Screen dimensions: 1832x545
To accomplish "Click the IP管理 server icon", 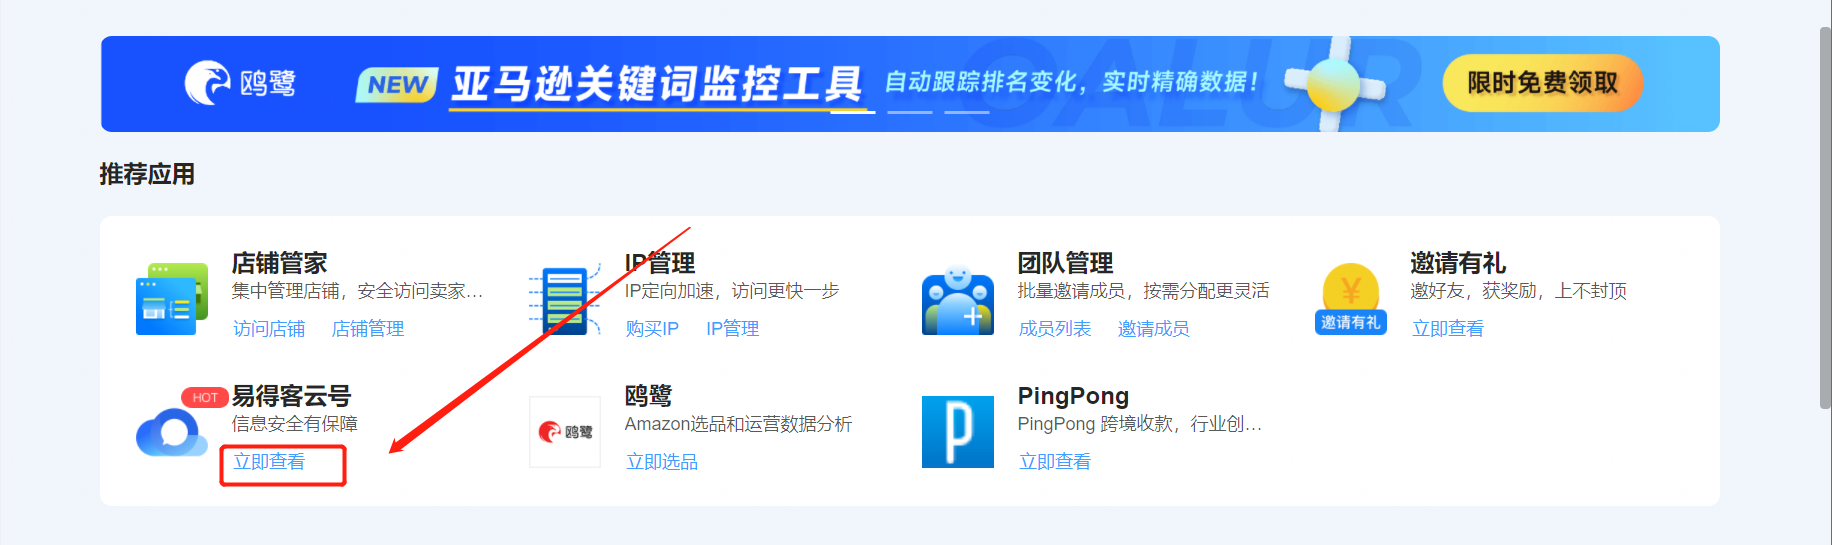I will 564,298.
